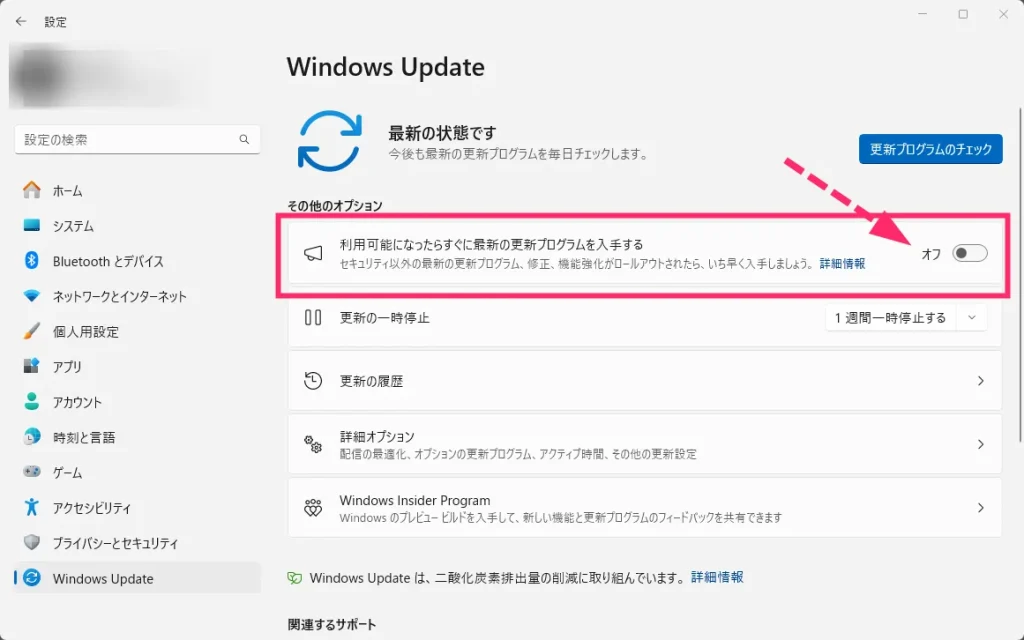Expand Windows Insider Program chevron
The height and width of the screenshot is (640, 1024).
pyautogui.click(x=980, y=507)
